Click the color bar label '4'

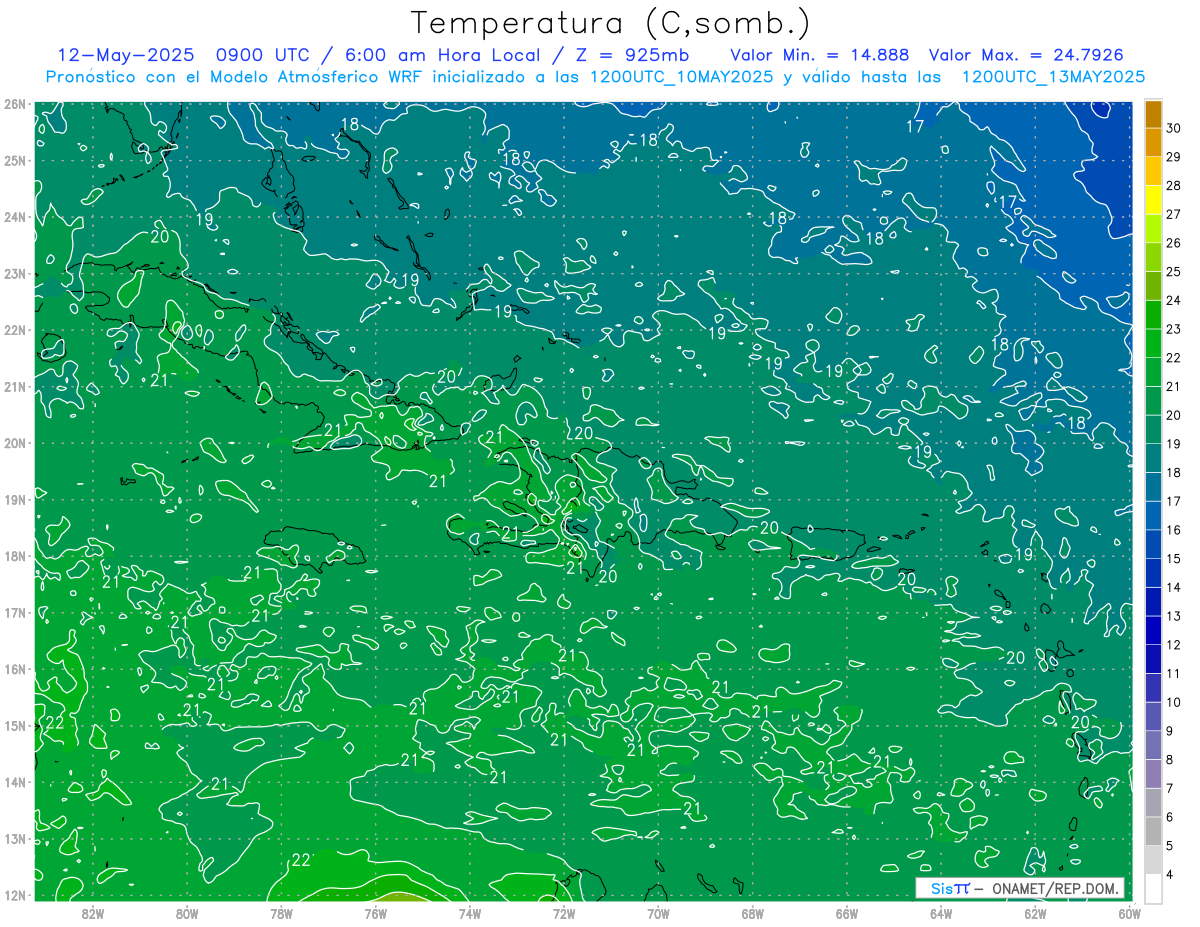pos(1172,874)
